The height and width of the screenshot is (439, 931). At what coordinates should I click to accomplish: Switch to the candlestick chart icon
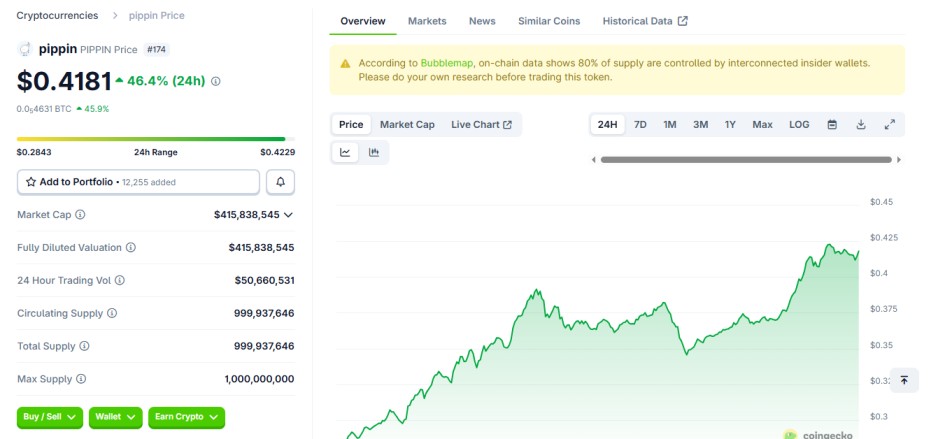pyautogui.click(x=373, y=153)
